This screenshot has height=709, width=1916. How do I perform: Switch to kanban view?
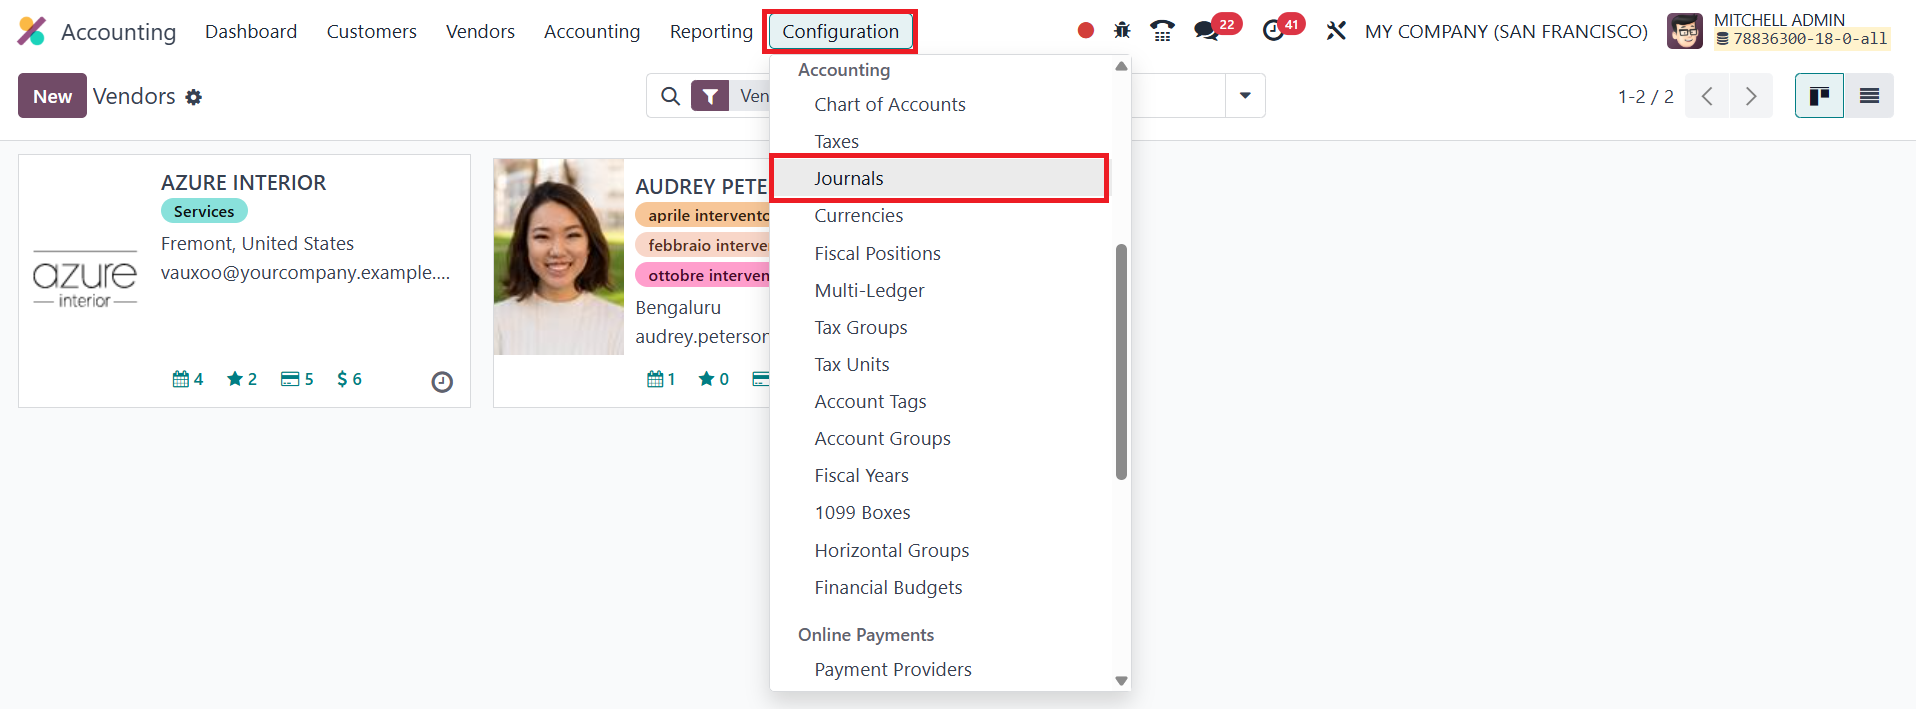click(1819, 96)
